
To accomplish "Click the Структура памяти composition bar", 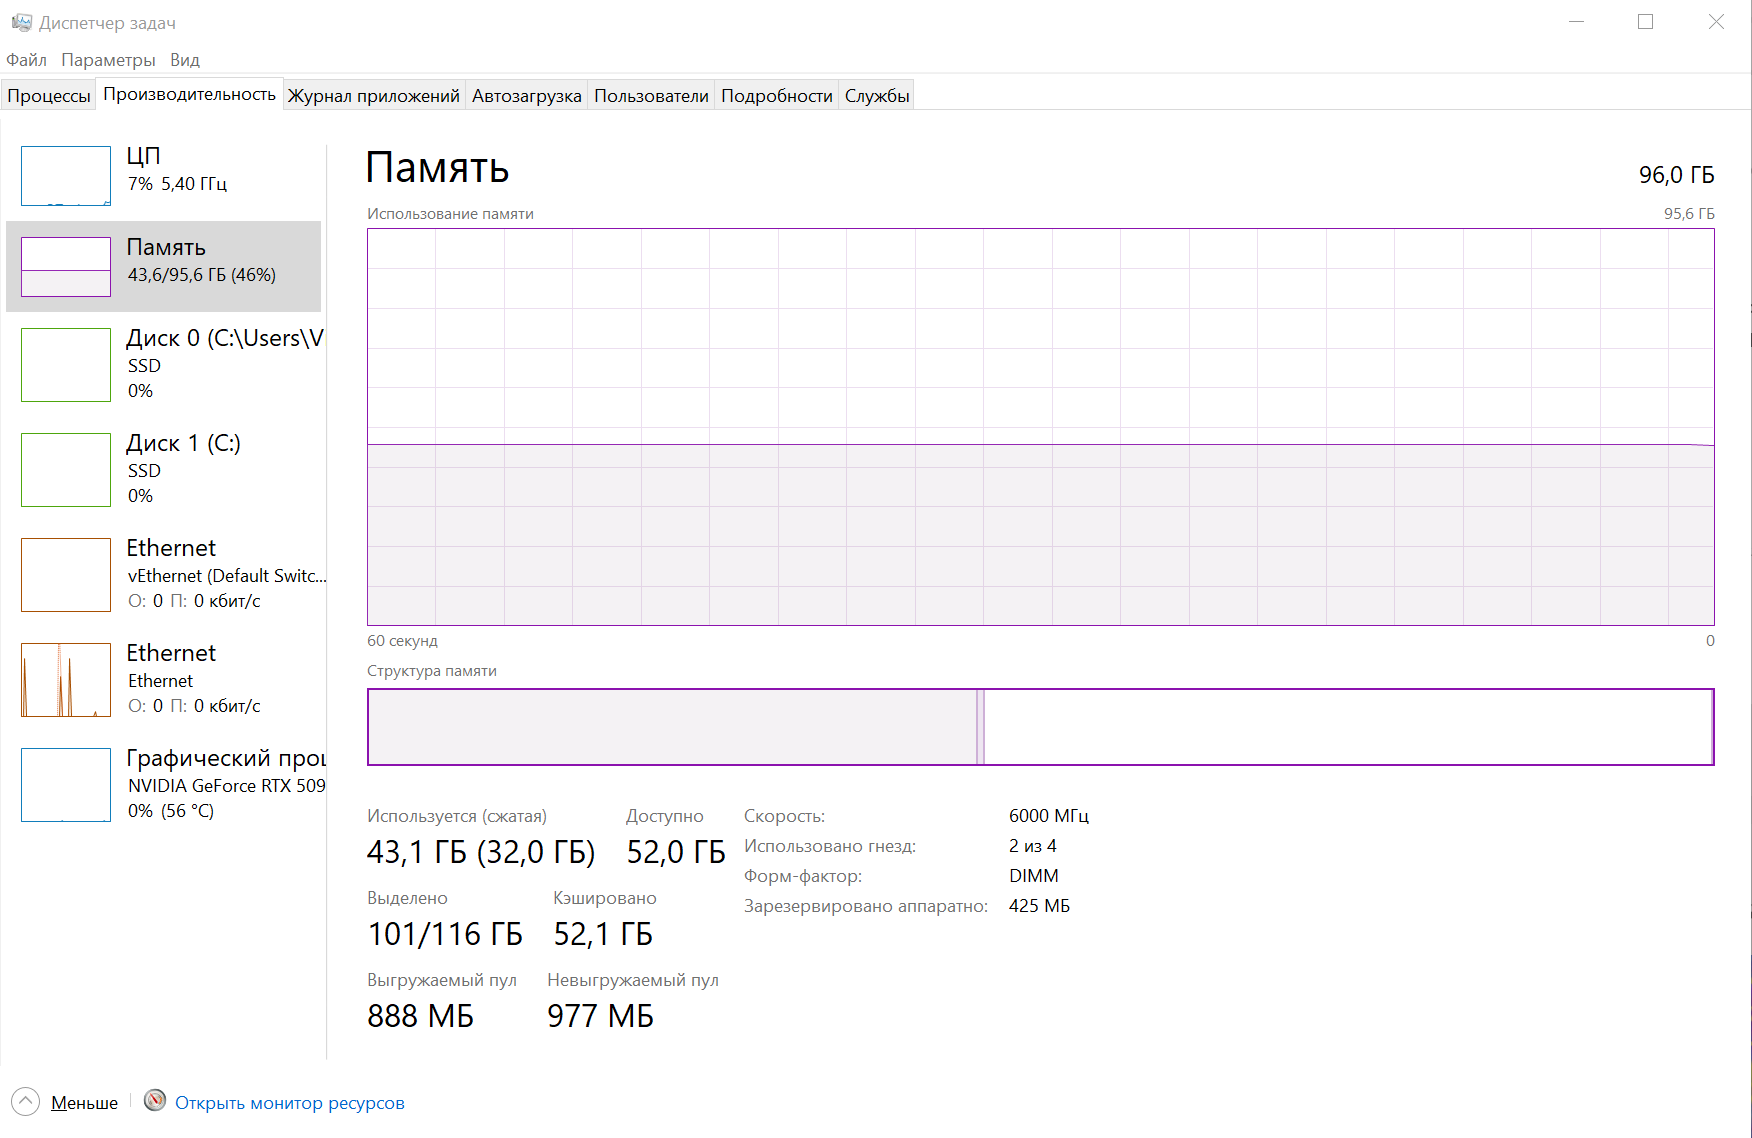I will (x=1040, y=727).
